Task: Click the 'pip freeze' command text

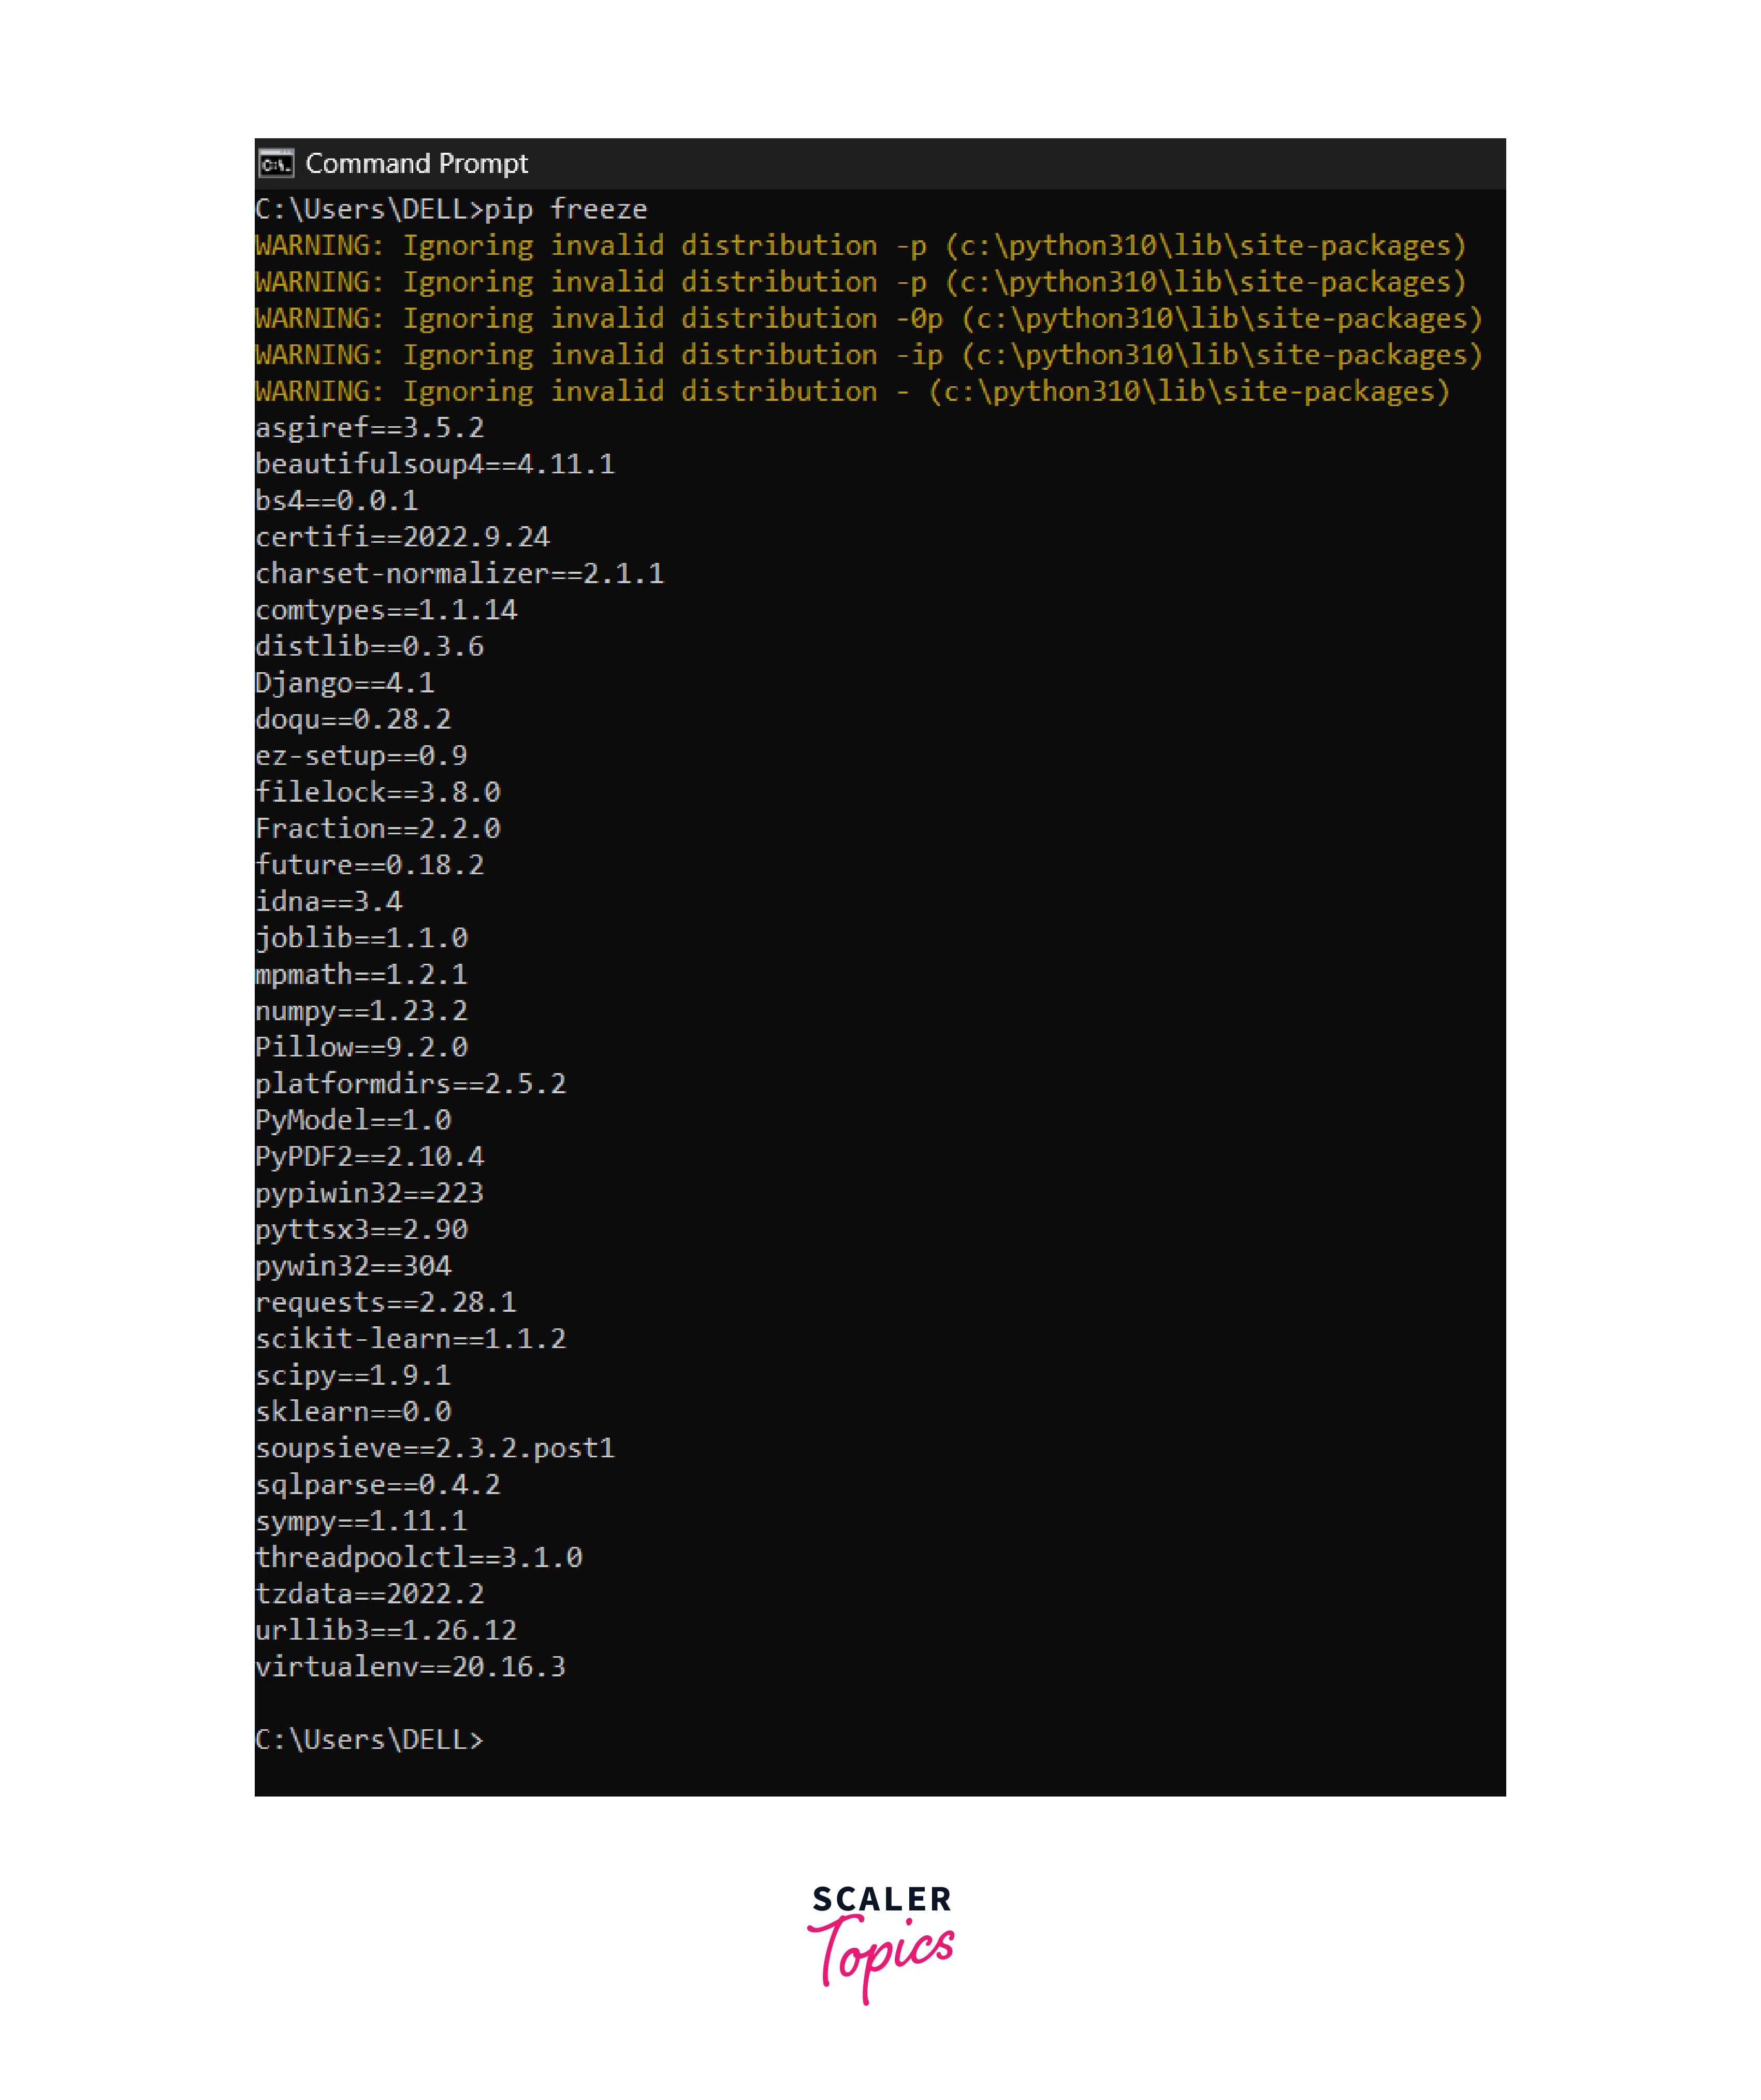Action: (565, 209)
